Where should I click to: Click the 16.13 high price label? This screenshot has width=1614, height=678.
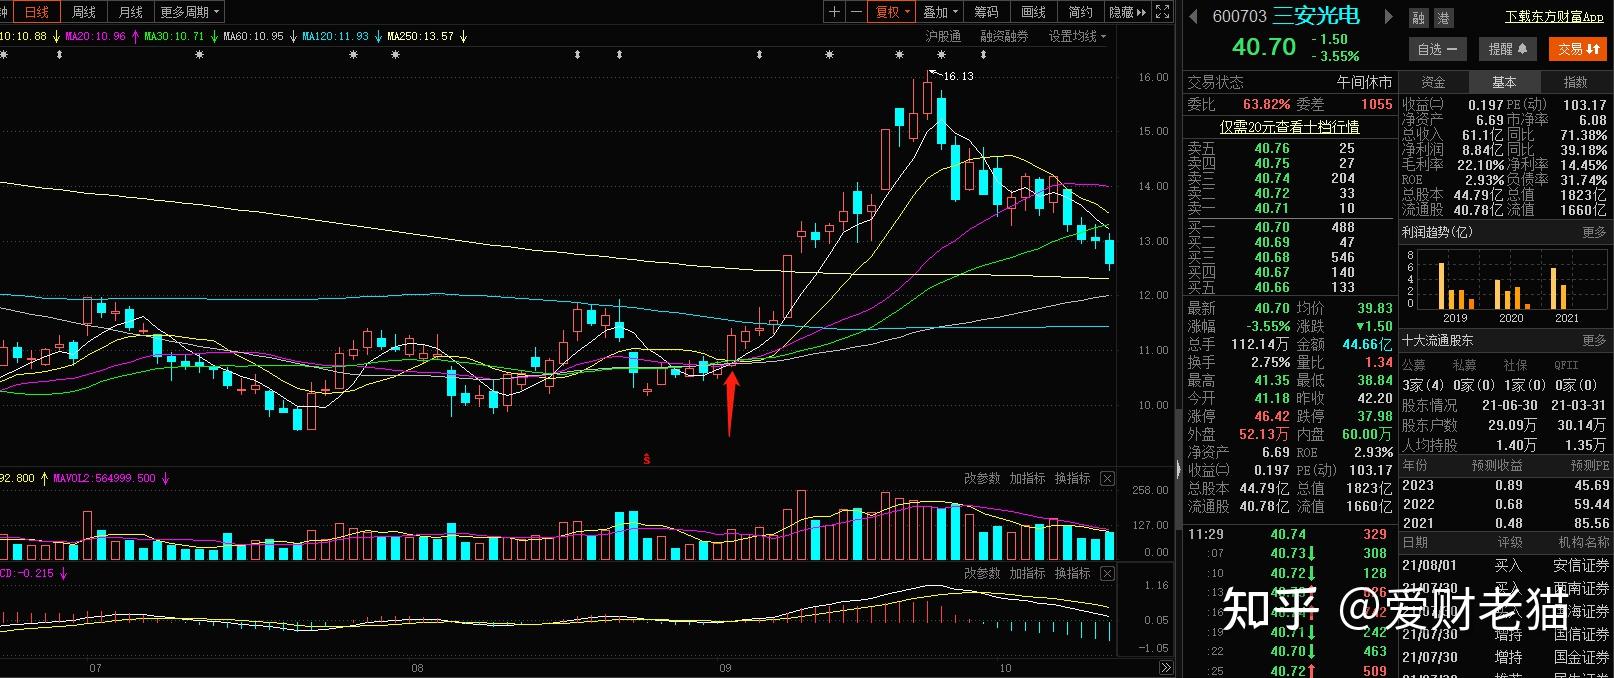[x=958, y=76]
